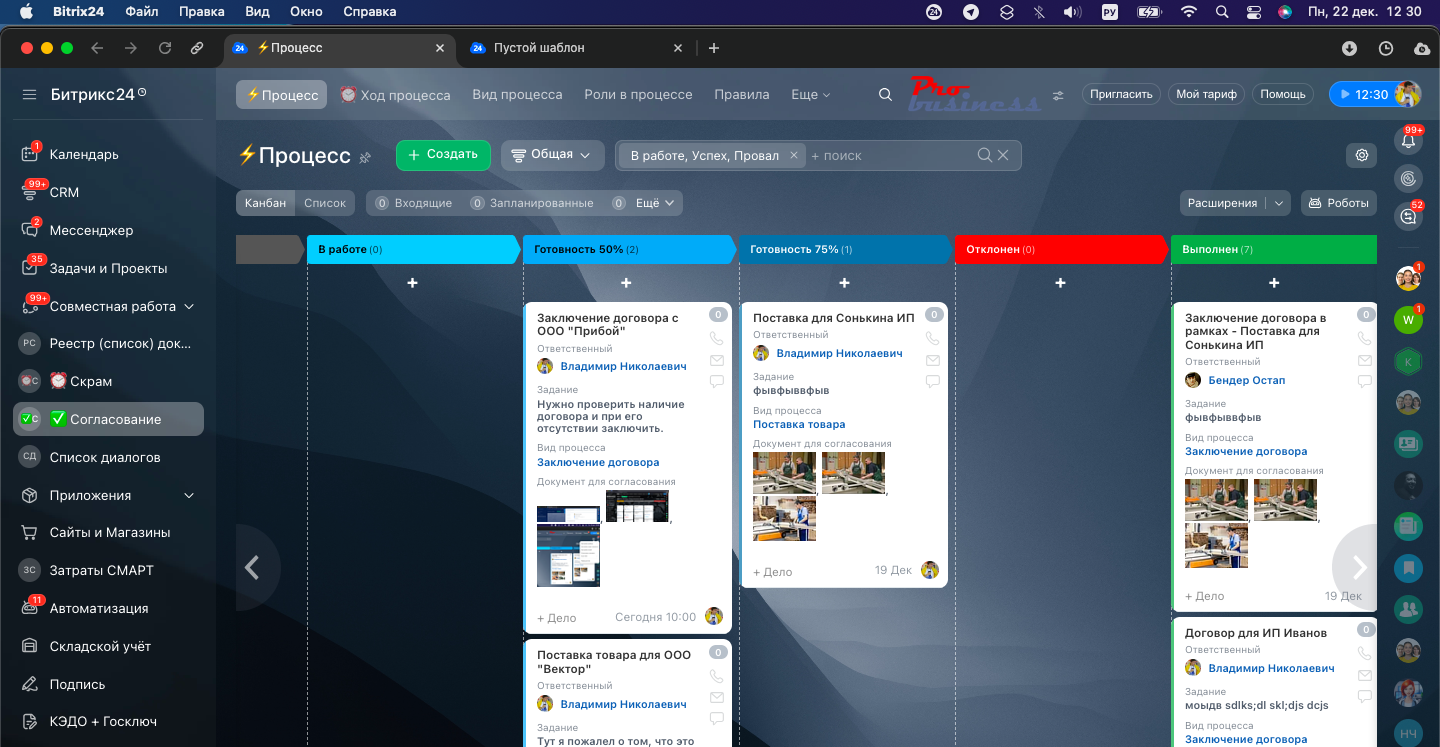
Task: Open the Ход процесса tab
Action: click(395, 94)
